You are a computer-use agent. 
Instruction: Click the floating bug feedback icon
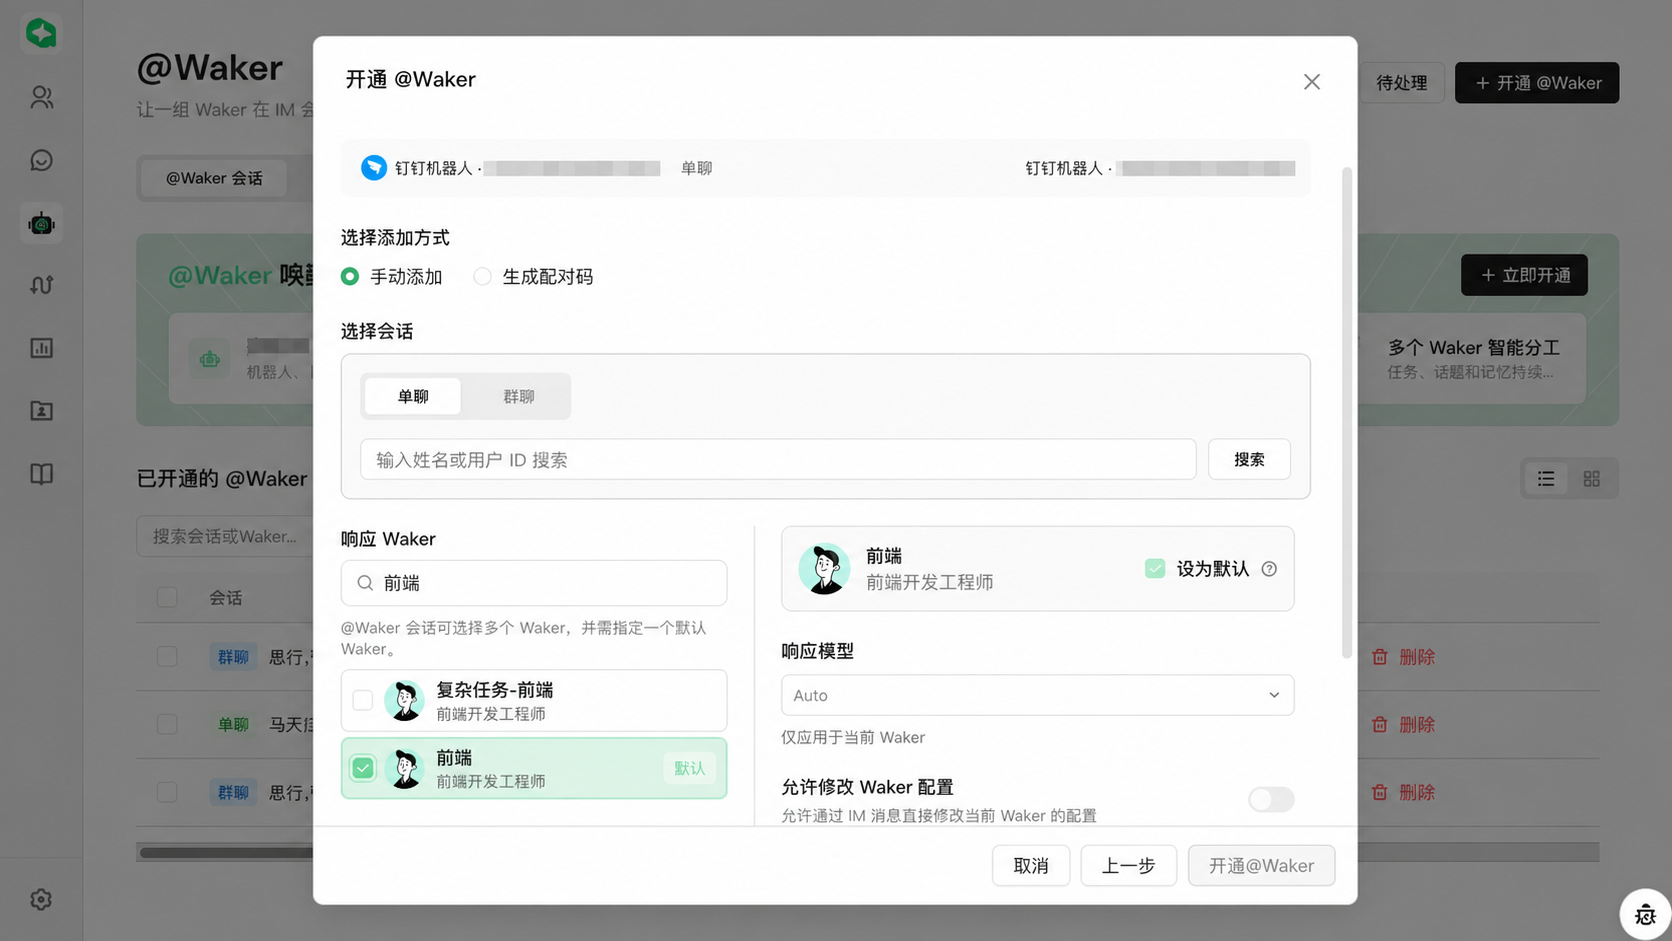1645,914
